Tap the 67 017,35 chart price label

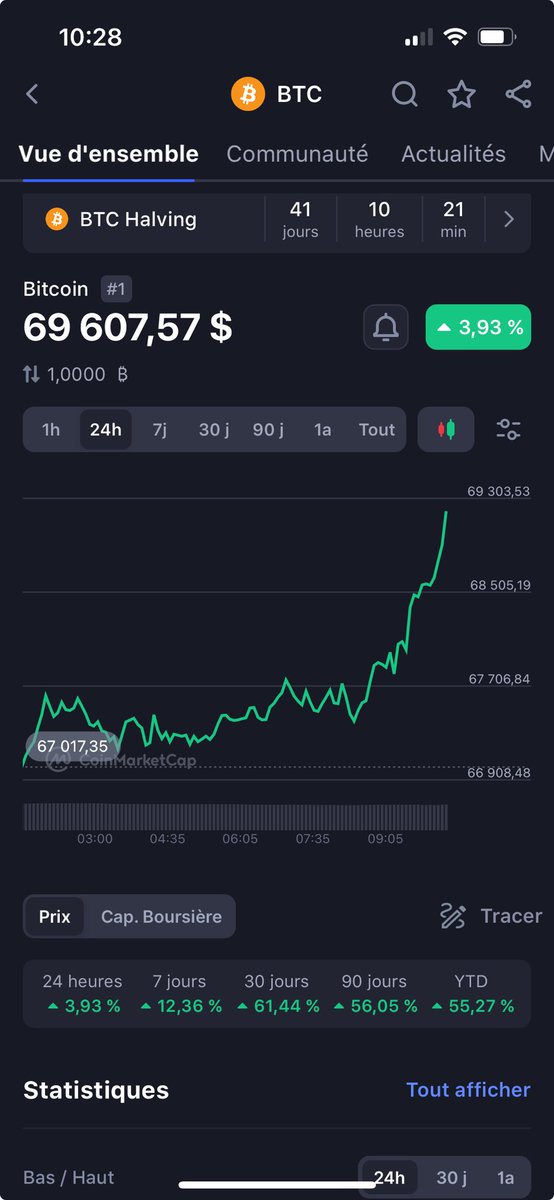pos(72,746)
